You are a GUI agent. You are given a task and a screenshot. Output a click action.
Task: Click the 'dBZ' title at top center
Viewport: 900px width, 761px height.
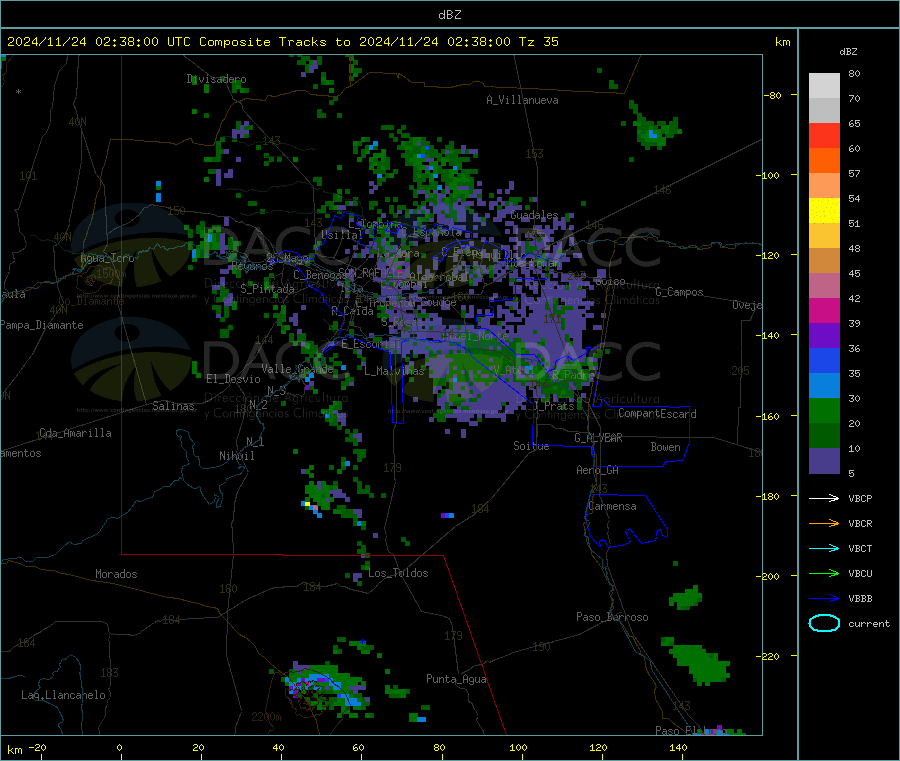(449, 15)
